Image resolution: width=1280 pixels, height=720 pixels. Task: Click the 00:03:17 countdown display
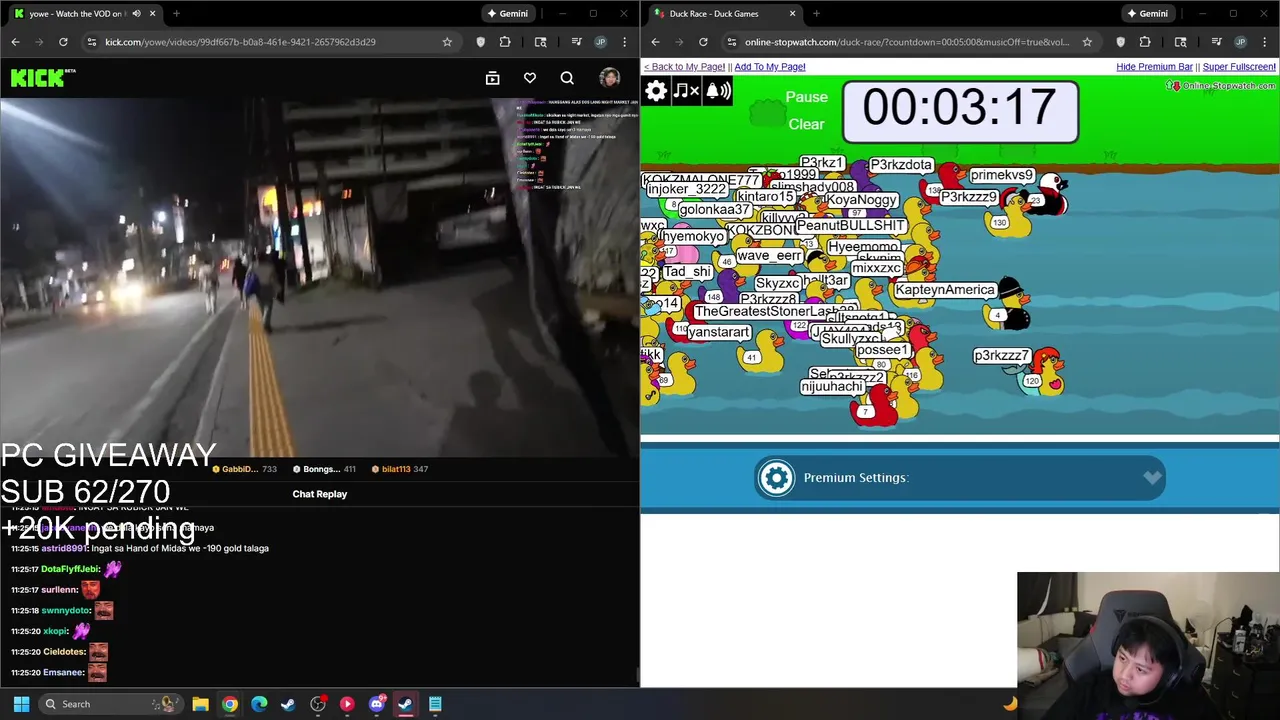point(960,109)
